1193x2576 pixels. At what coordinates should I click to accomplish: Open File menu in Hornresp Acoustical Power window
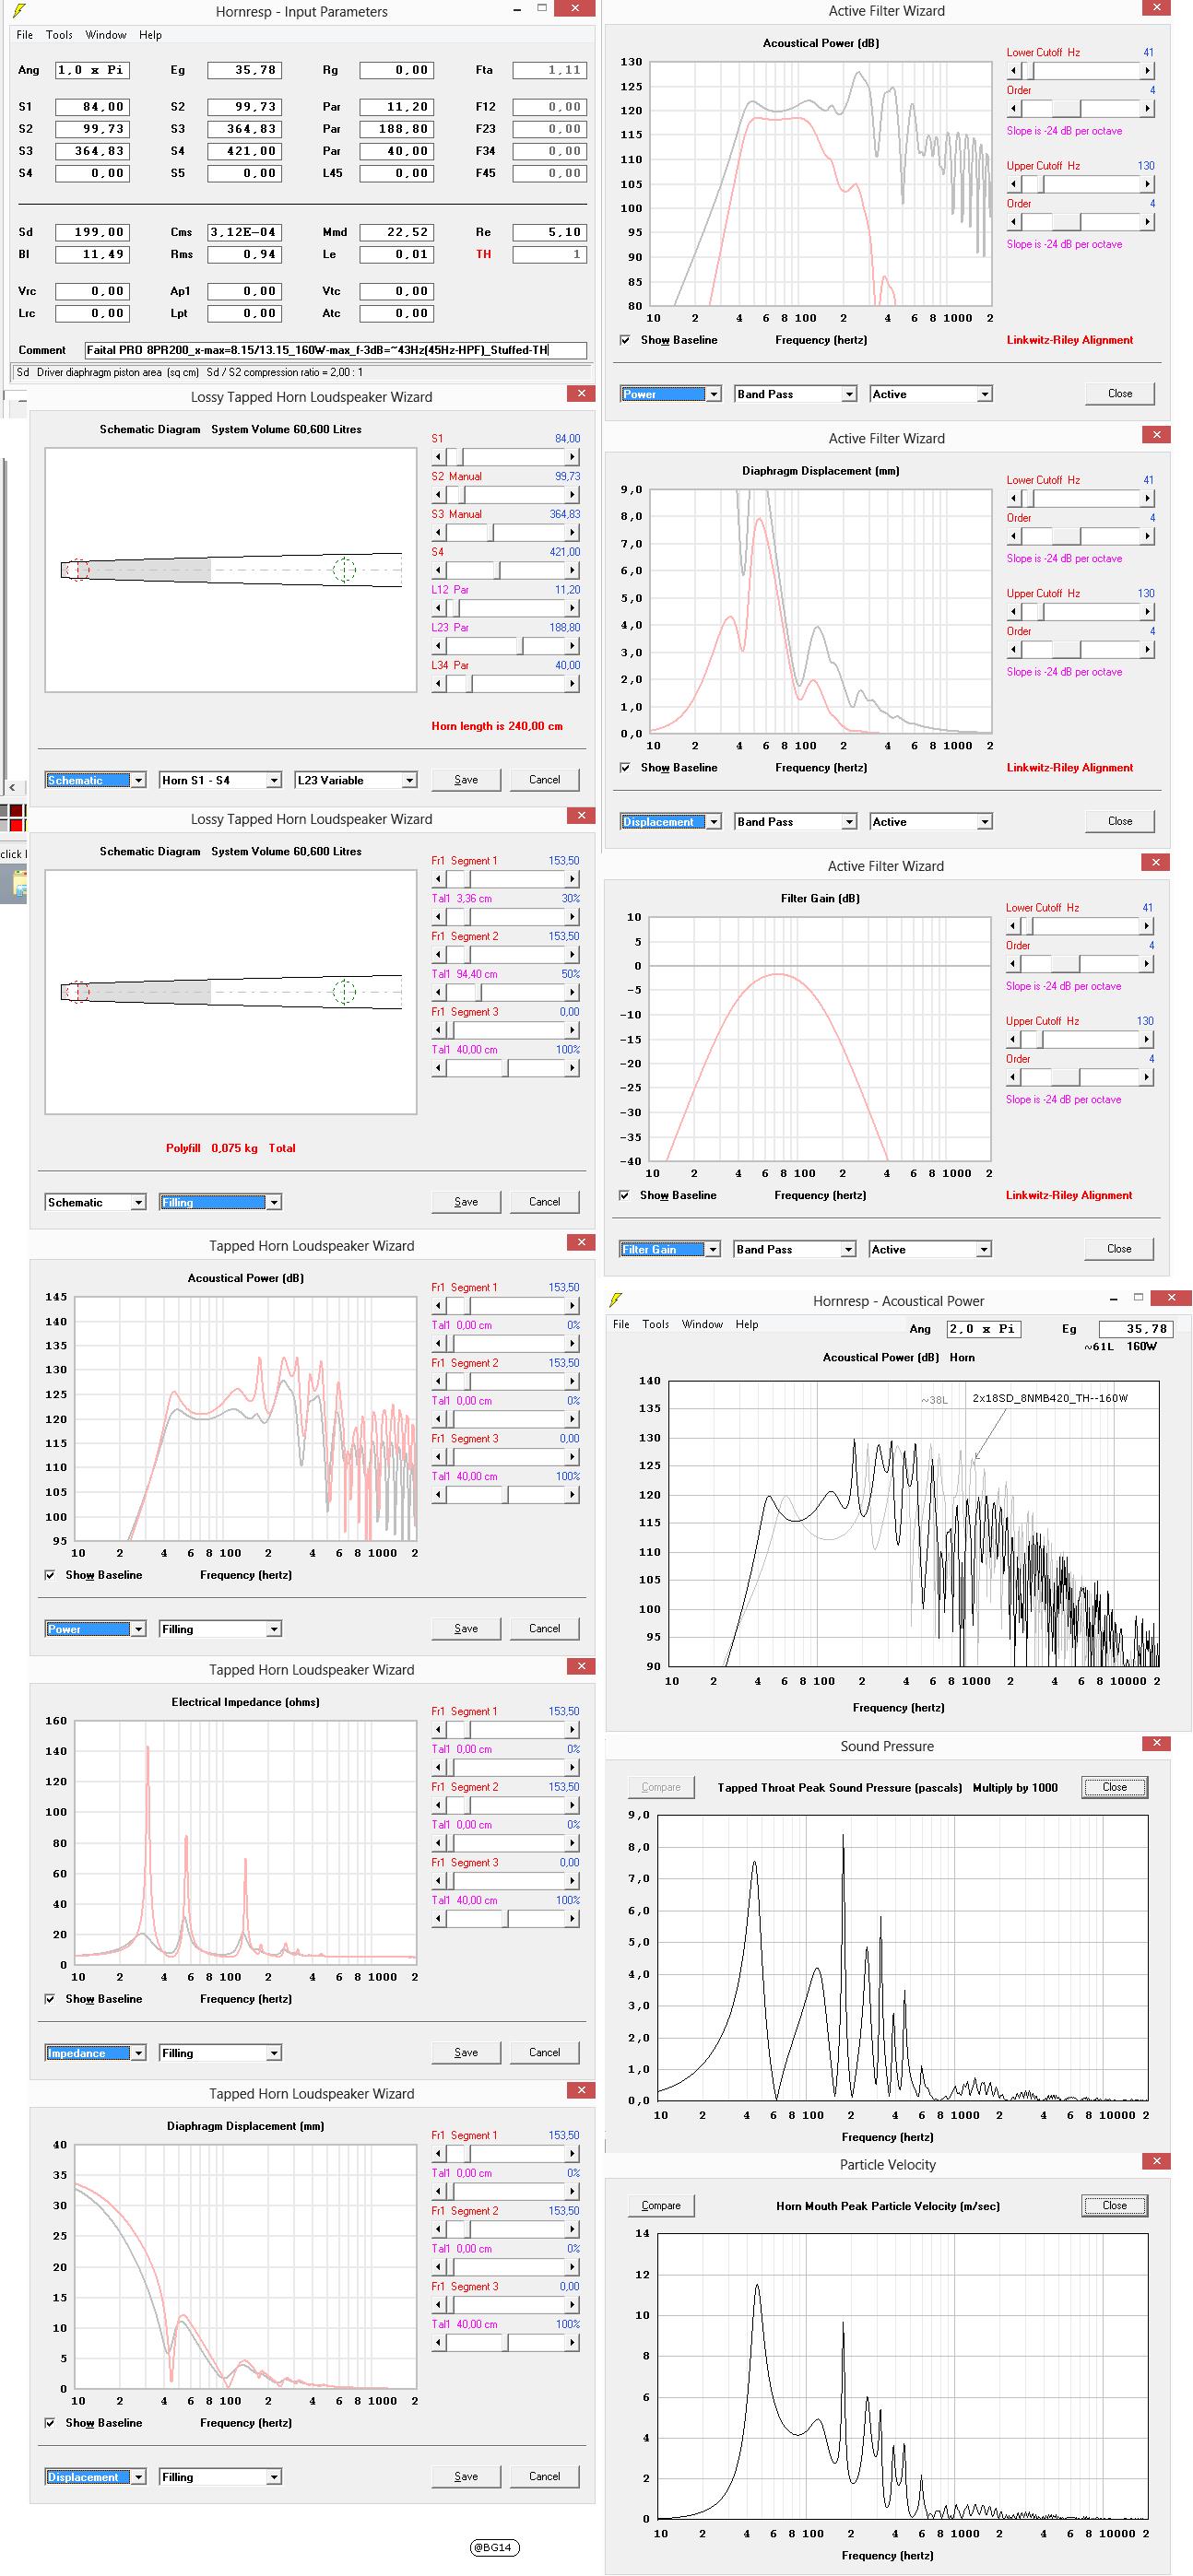tap(621, 1324)
